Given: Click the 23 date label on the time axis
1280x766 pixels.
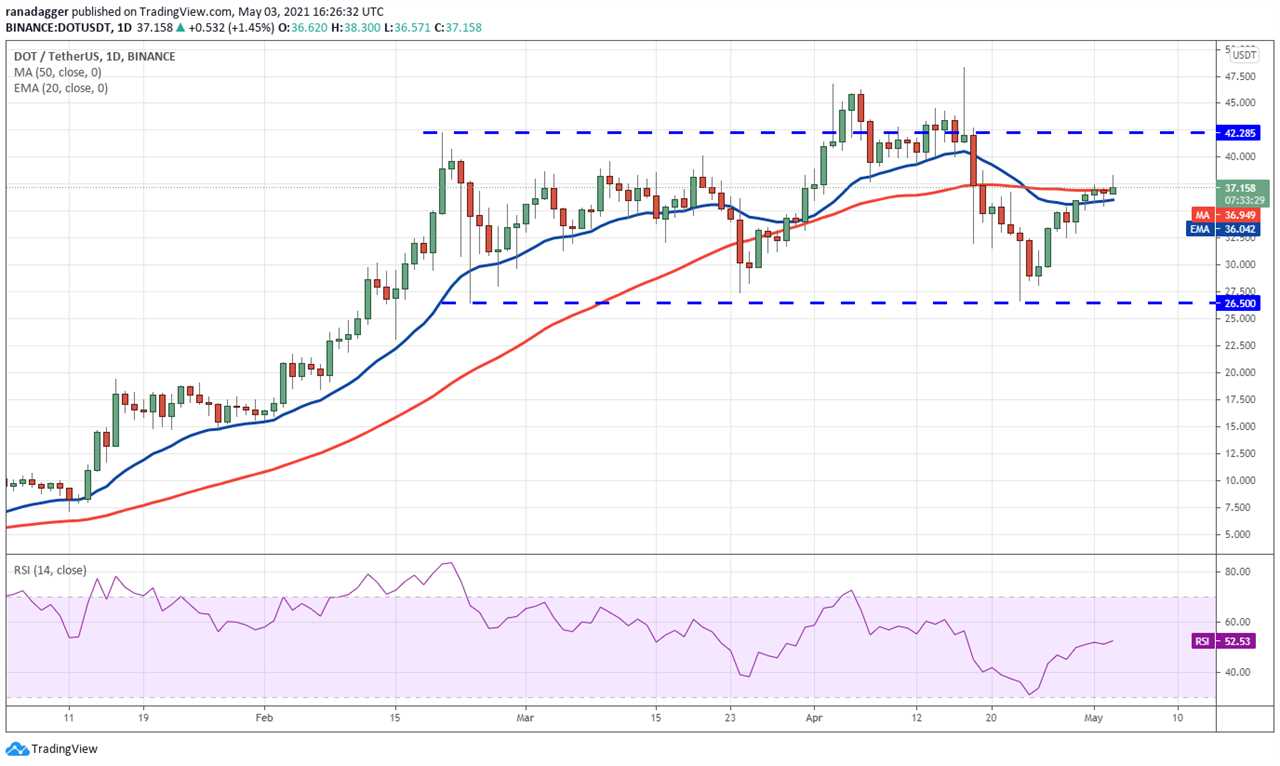Looking at the screenshot, I should pos(731,718).
